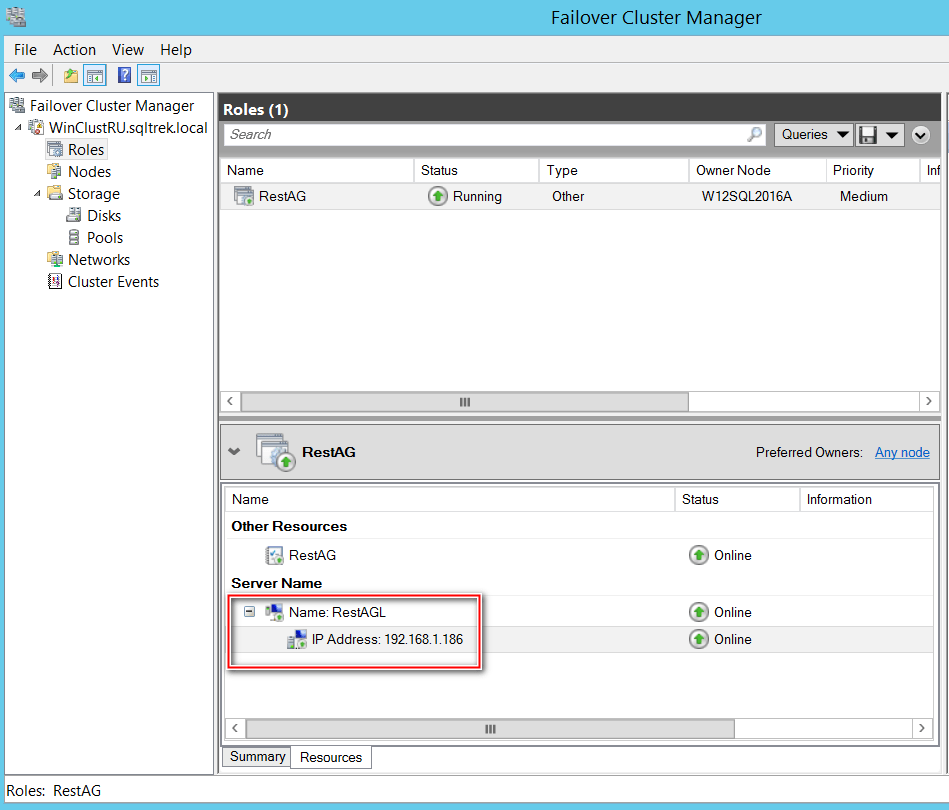Open the save query dropdown arrow
This screenshot has width=949, height=810.
(891, 134)
